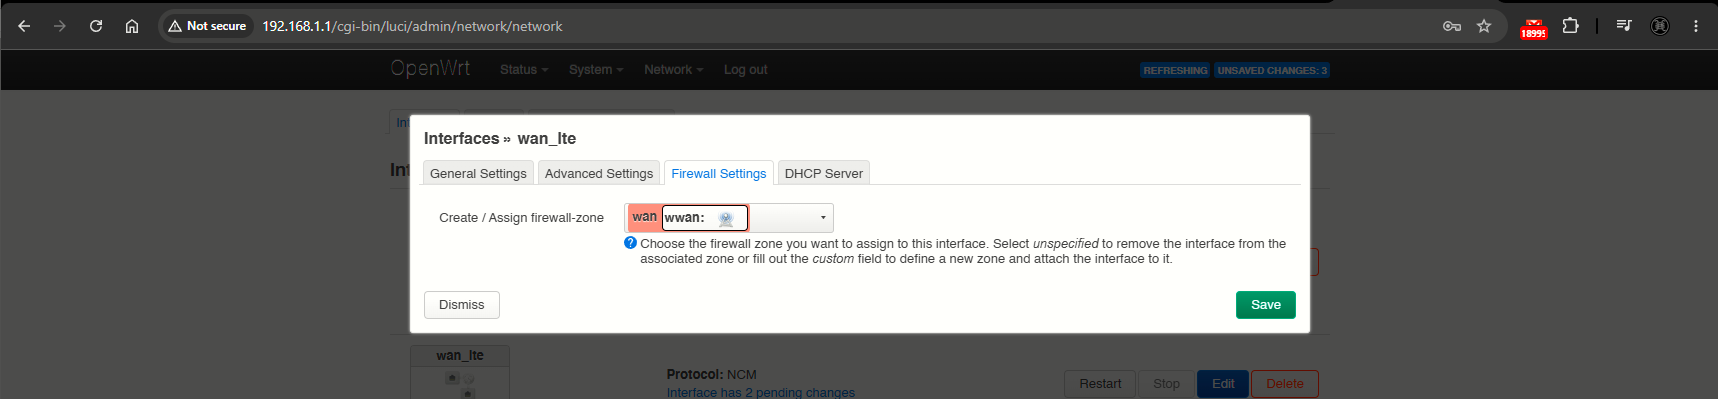The image size is (1718, 399).
Task: Click the Not secure site indicator
Action: (208, 26)
